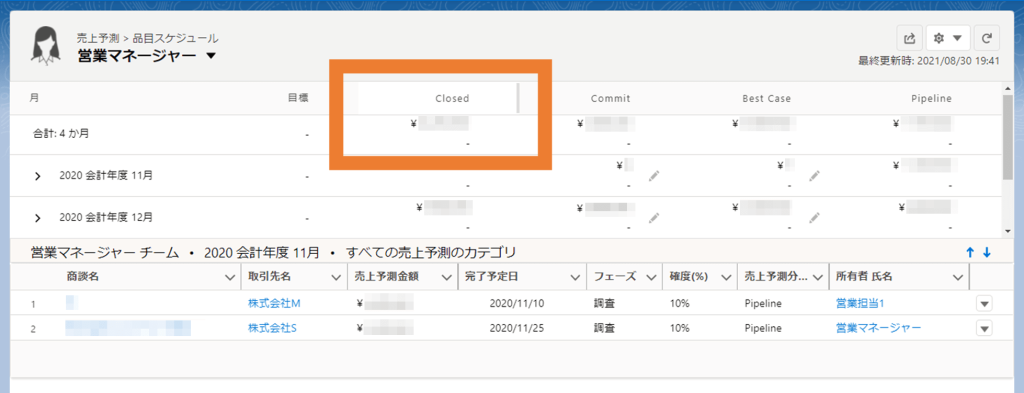Open the 営業マネージャー forecast user dropdown
The image size is (1024, 393).
click(x=211, y=56)
